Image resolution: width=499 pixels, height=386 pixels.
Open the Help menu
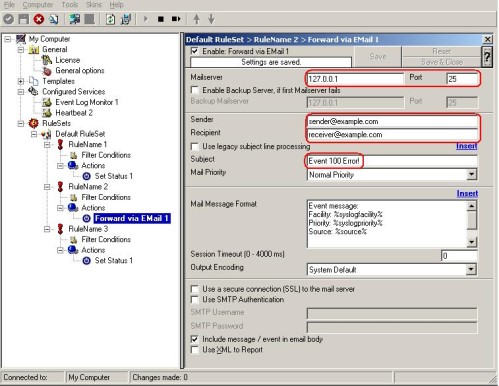(116, 5)
